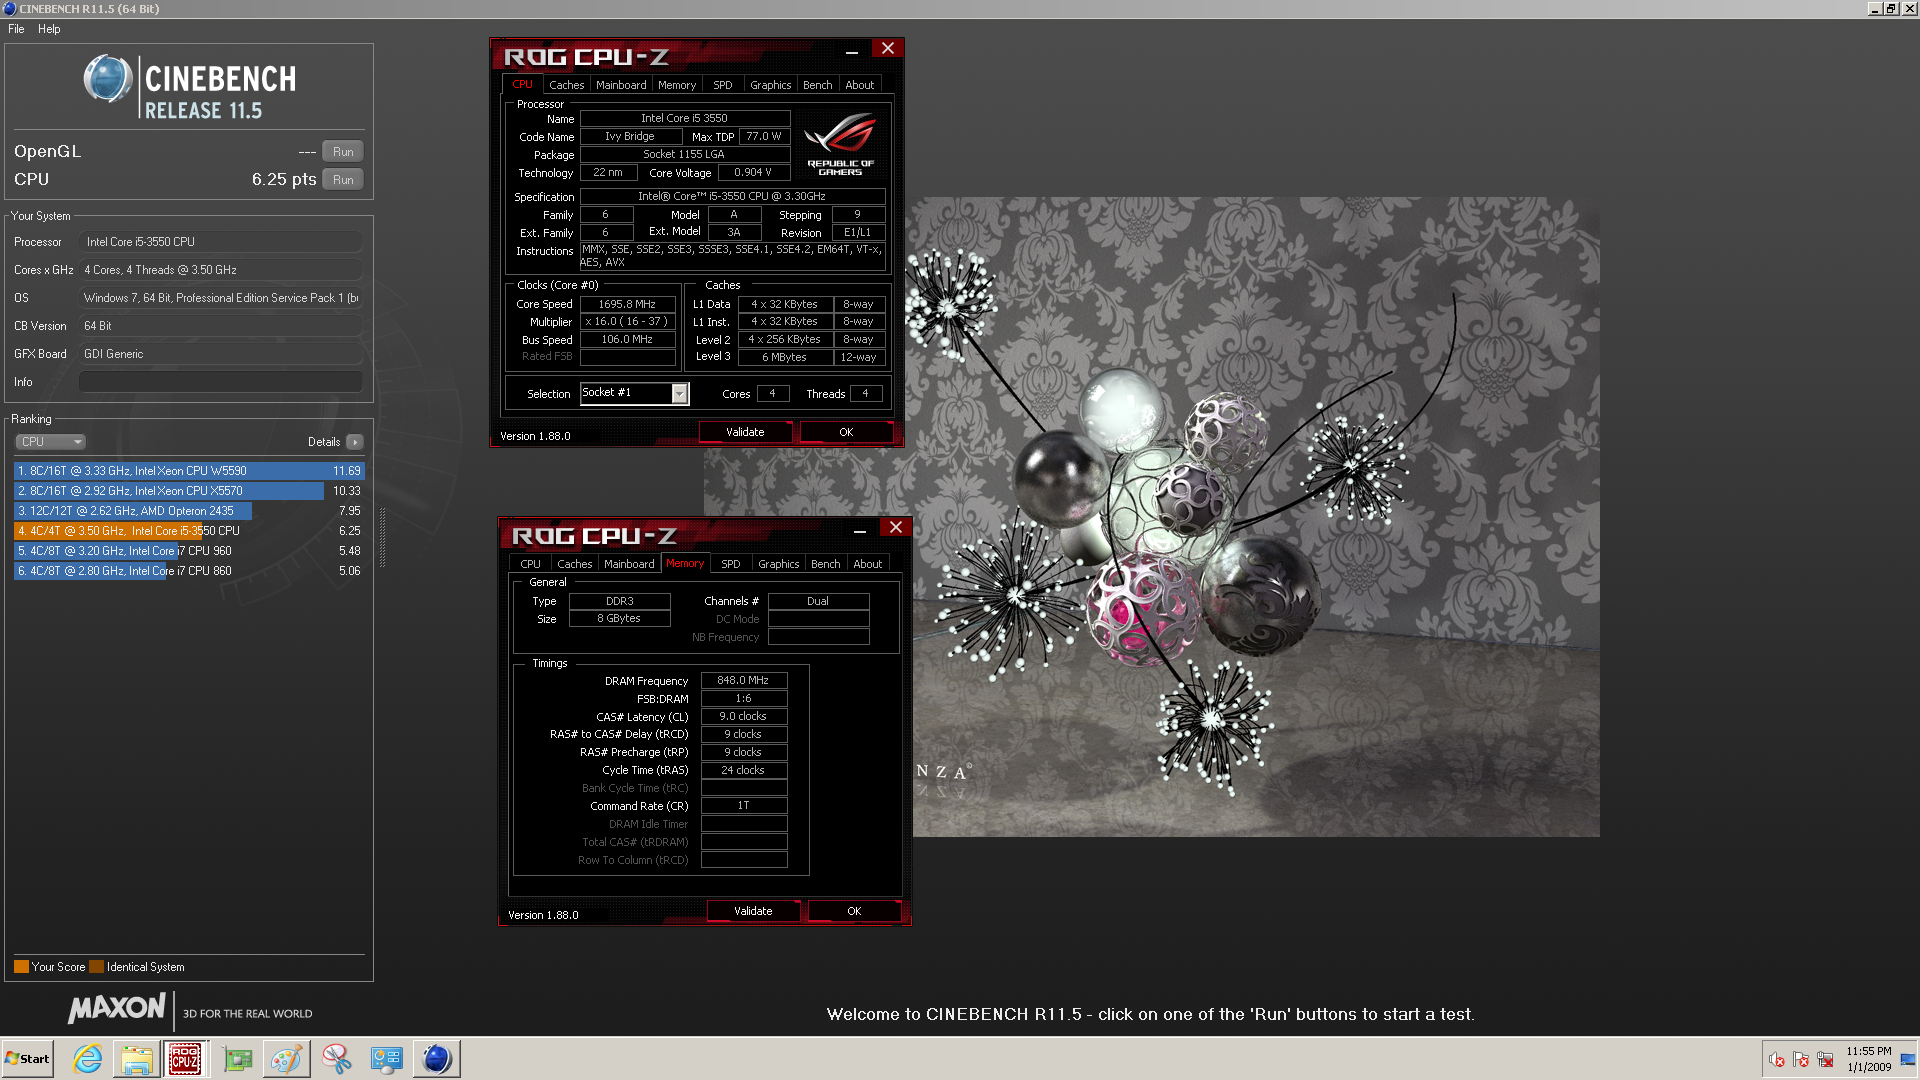Click the DRAM Frequency value 848.0 MHz

coord(743,680)
